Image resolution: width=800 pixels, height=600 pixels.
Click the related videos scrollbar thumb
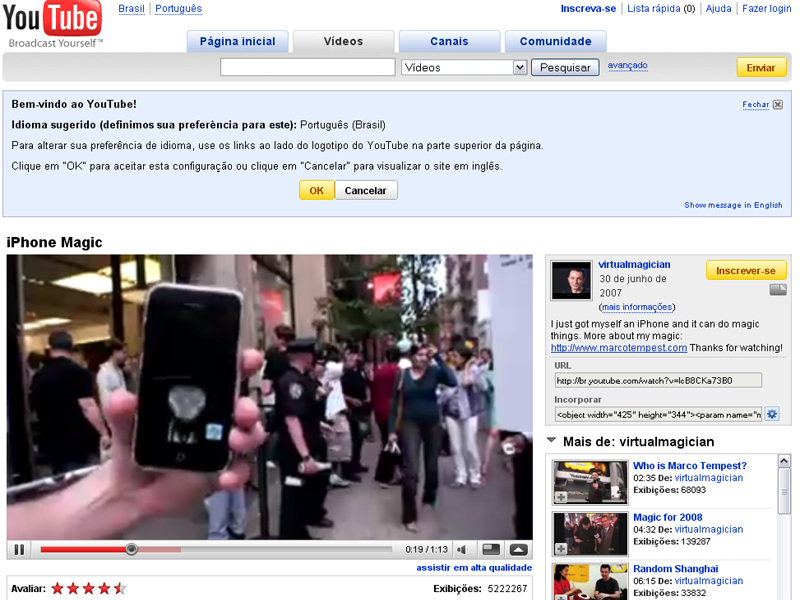click(784, 491)
